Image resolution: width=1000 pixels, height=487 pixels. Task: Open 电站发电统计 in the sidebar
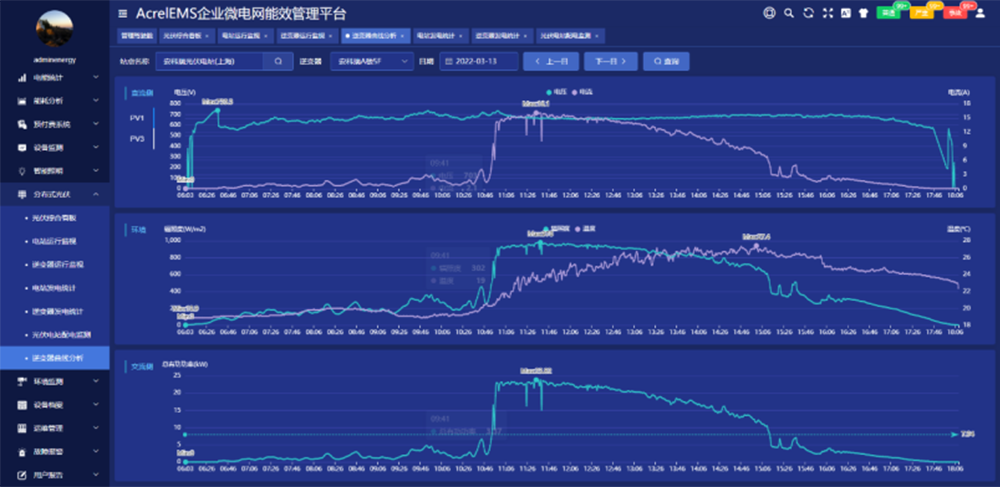coord(56,287)
